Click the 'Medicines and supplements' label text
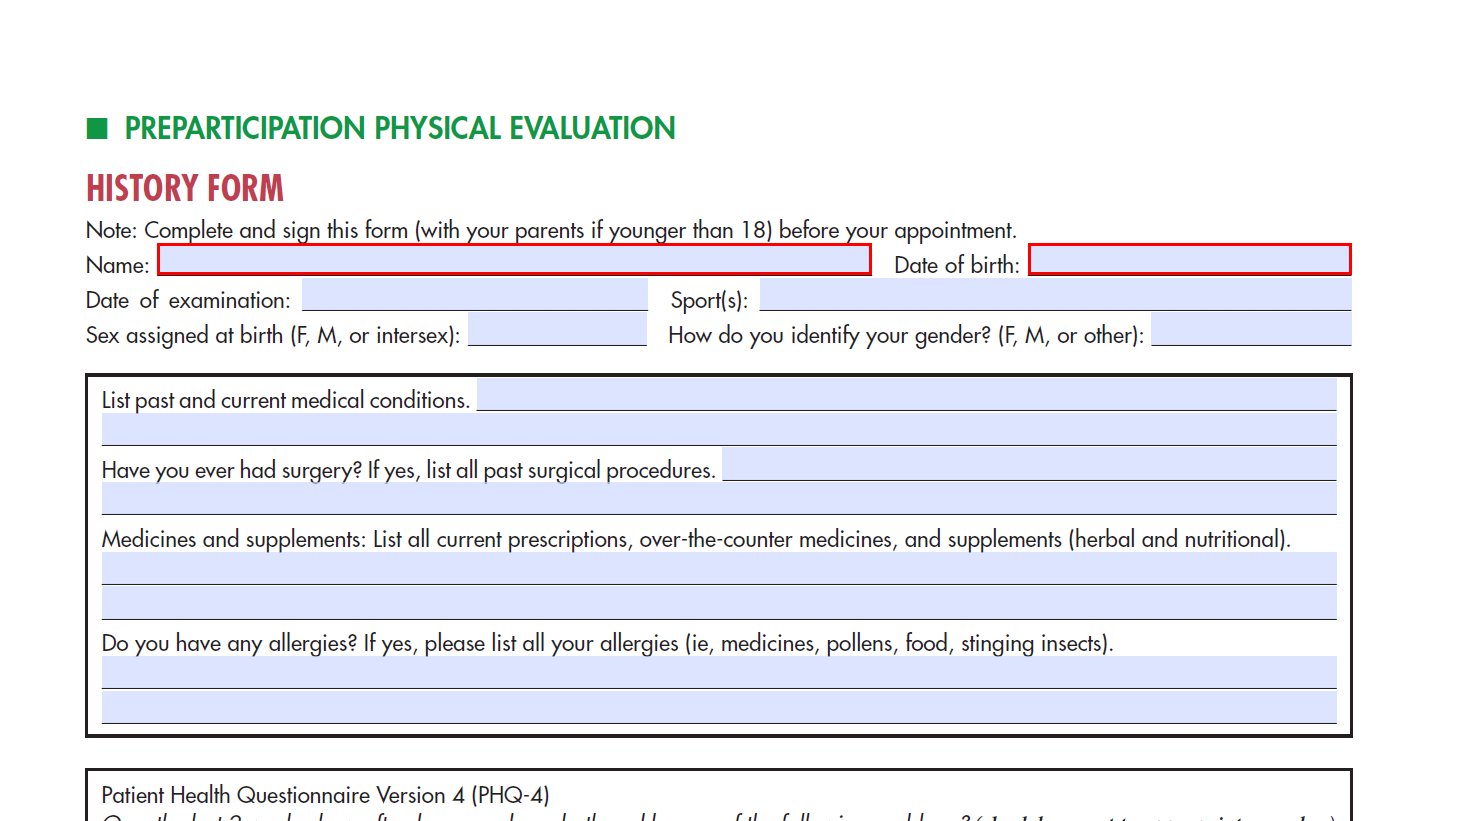The height and width of the screenshot is (821, 1460). point(233,539)
